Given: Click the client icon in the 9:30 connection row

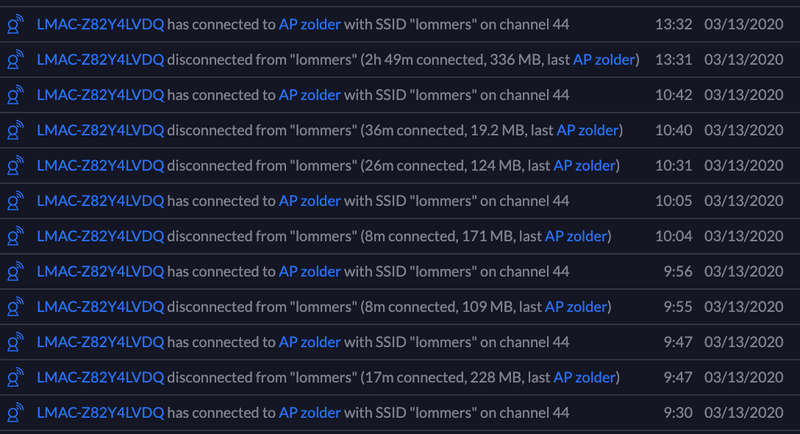Looking at the screenshot, I should click(x=15, y=412).
